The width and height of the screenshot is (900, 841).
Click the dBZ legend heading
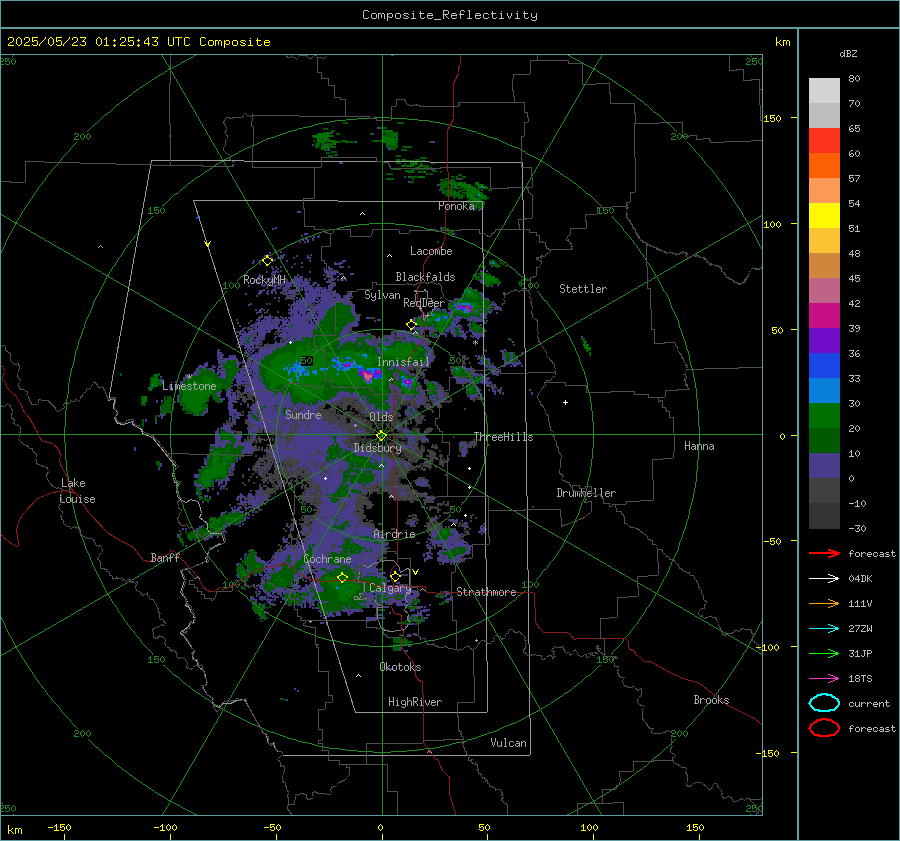(848, 53)
